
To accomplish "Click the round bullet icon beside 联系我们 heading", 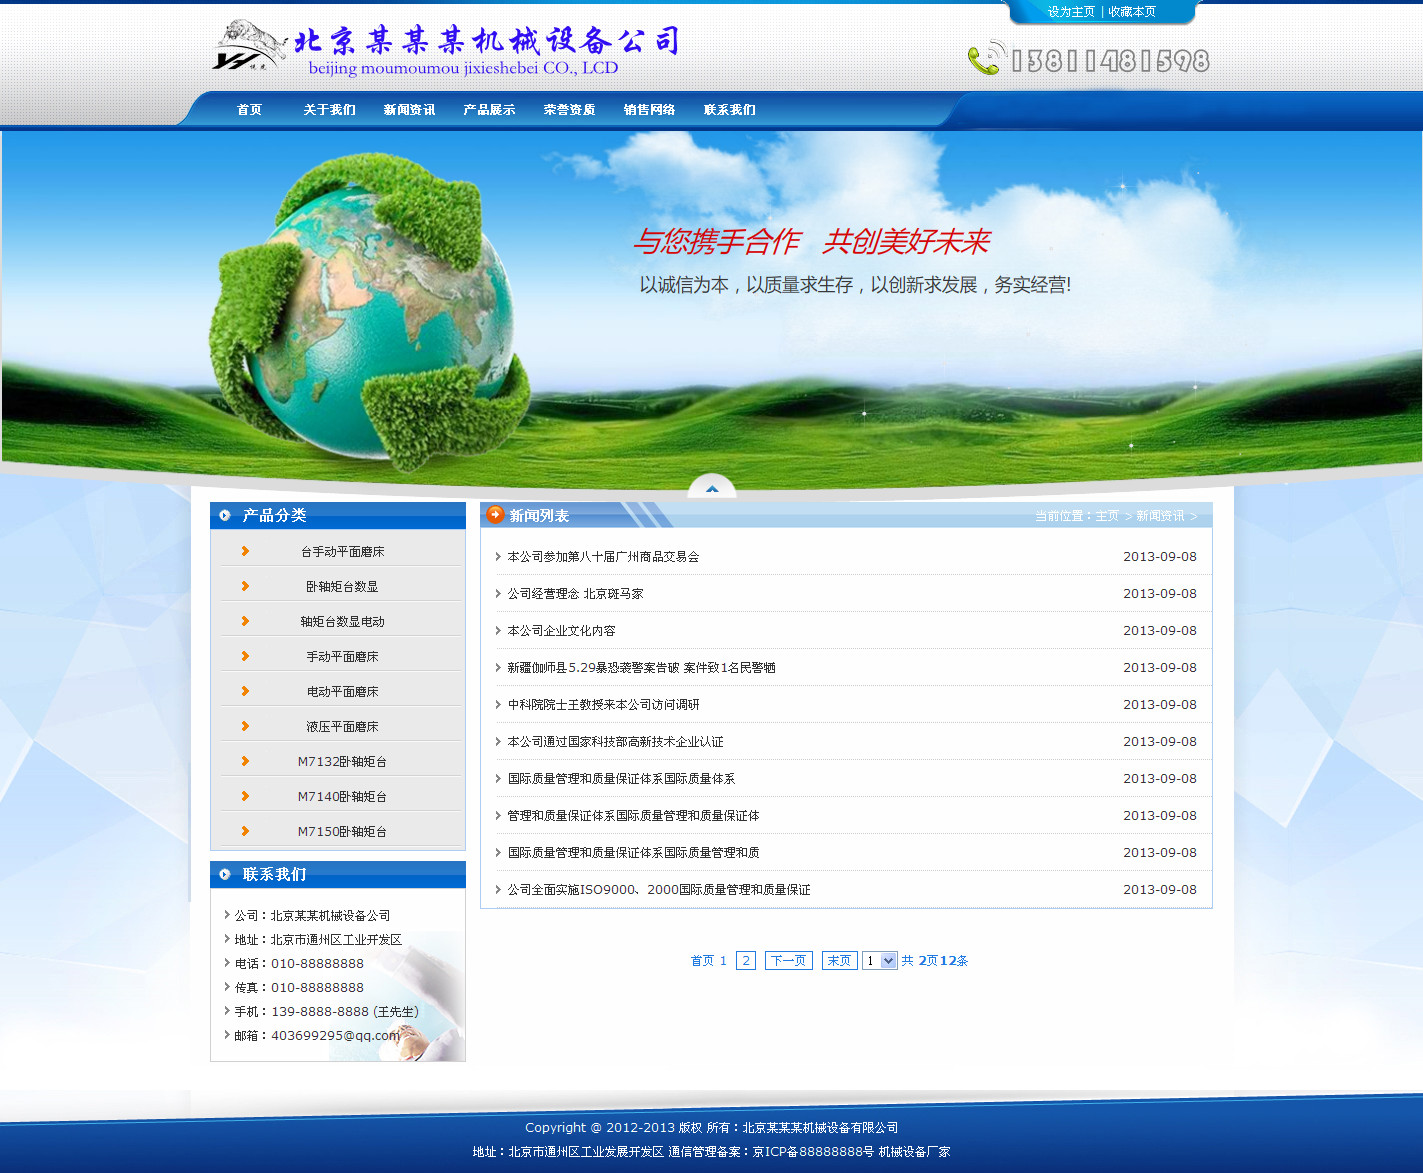I will click(x=225, y=875).
